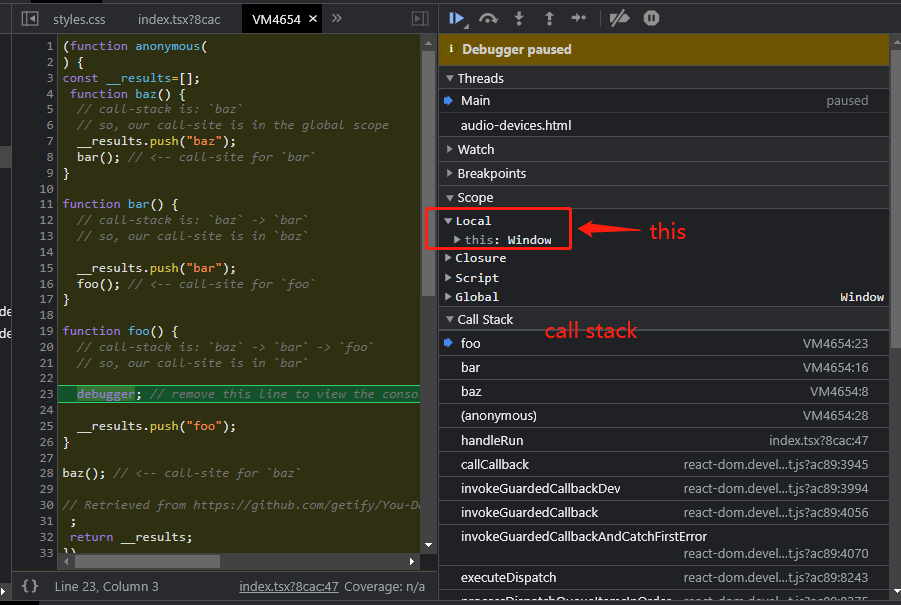Screen dimensions: 901x605
Task: Step out of current function
Action: click(548, 18)
